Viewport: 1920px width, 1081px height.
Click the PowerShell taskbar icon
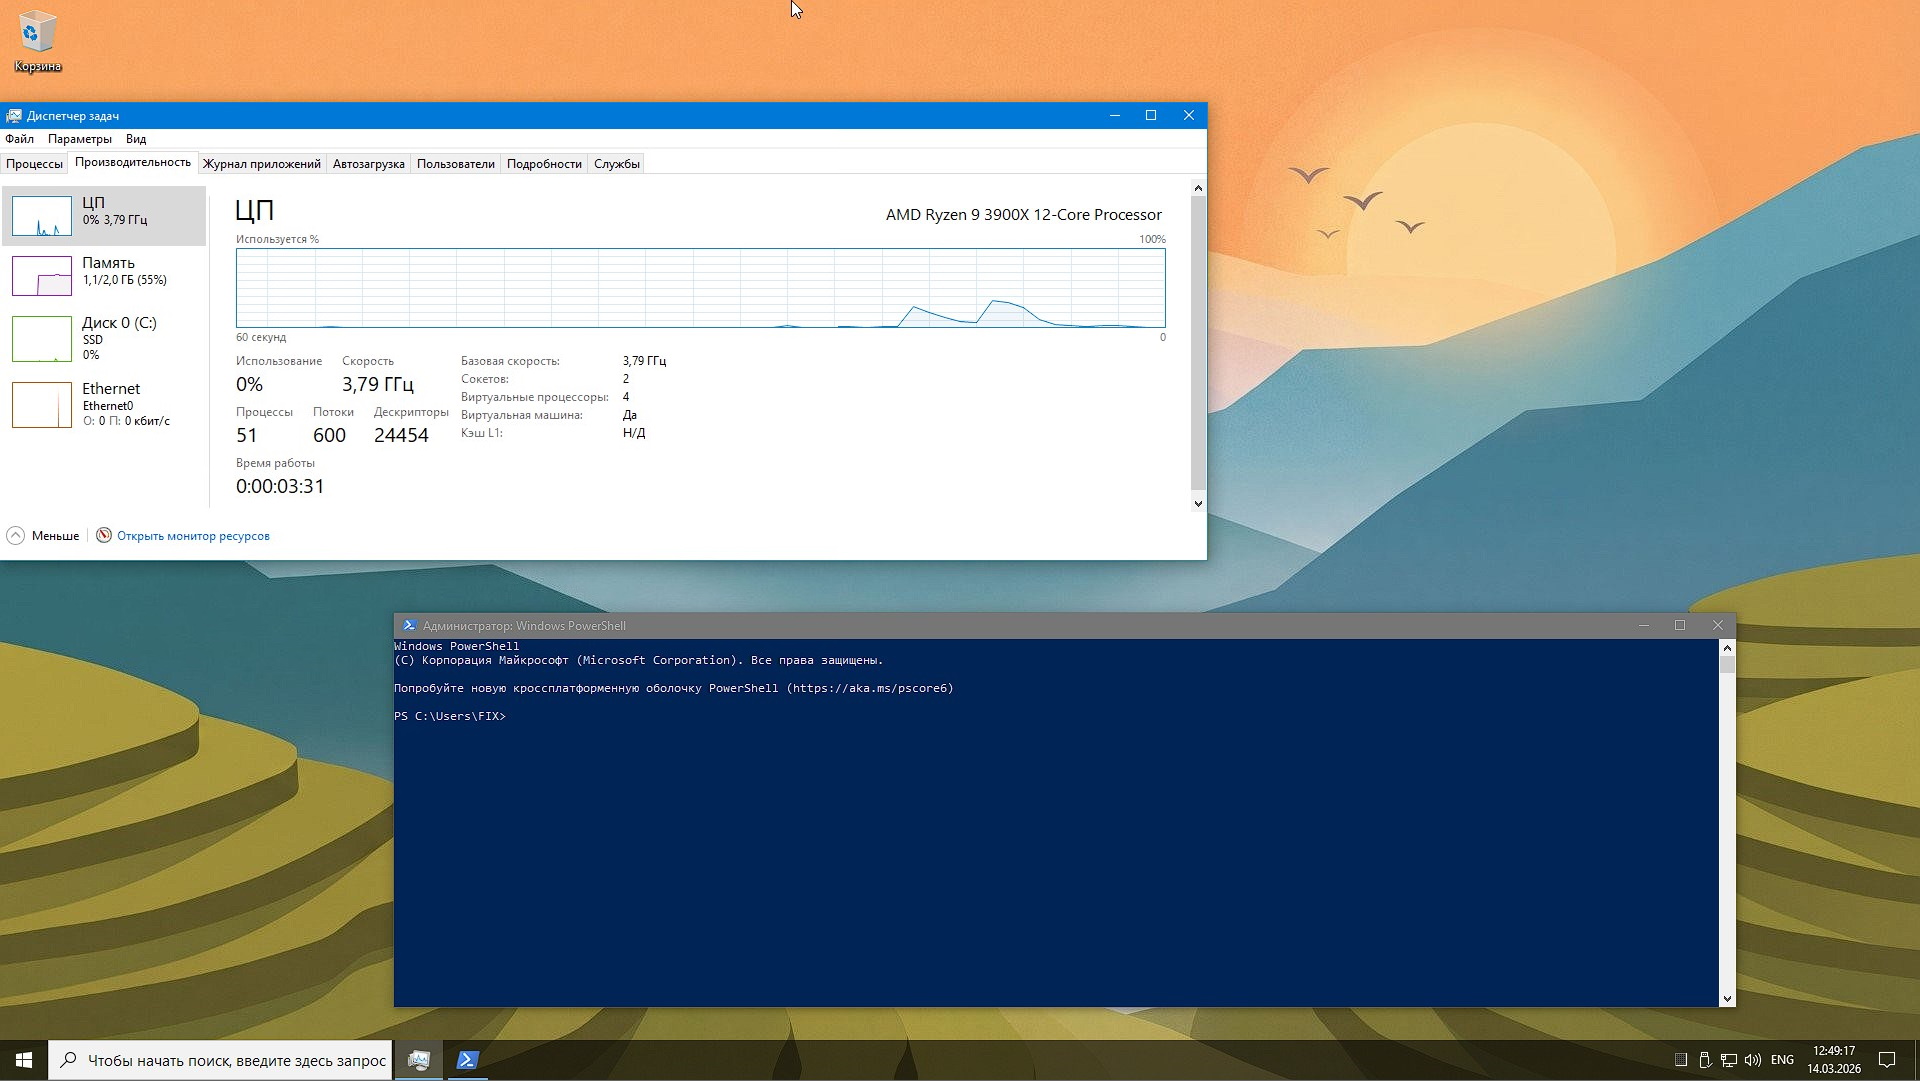(467, 1060)
